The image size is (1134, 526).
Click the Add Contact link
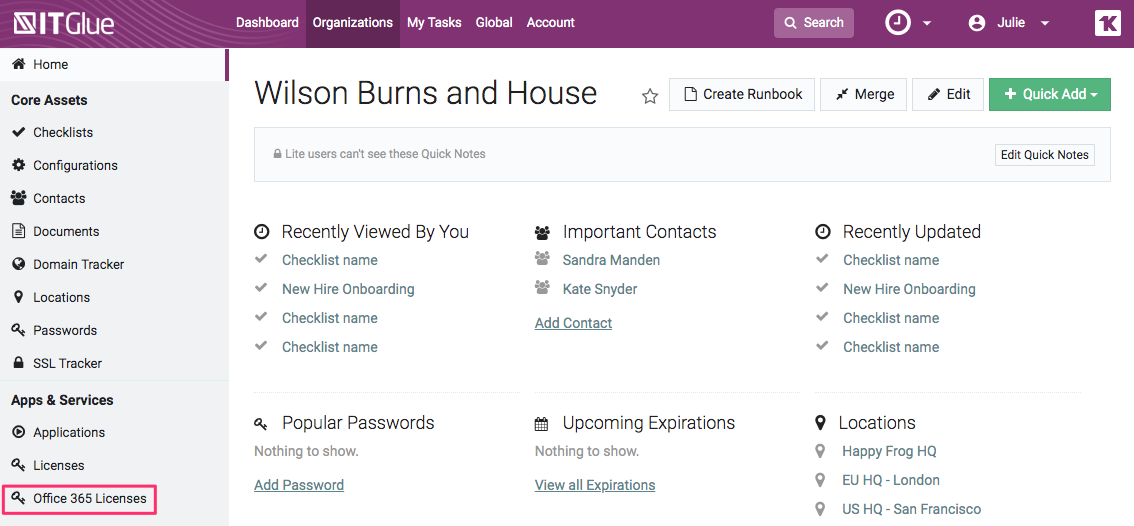pos(573,323)
